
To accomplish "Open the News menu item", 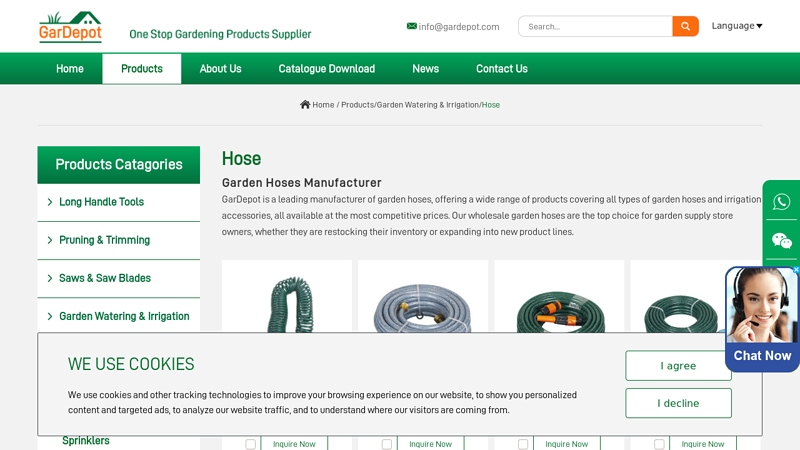I will 426,68.
